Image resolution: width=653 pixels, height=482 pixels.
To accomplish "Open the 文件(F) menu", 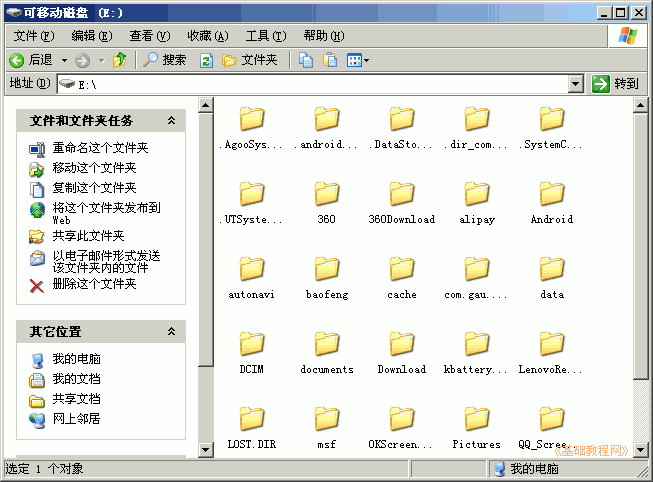I will pos(34,36).
